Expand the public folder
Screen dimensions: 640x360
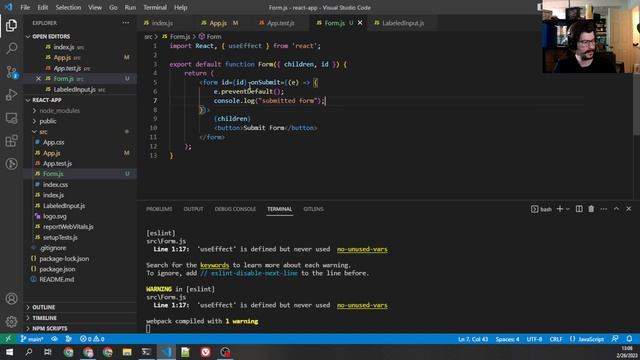(x=48, y=121)
